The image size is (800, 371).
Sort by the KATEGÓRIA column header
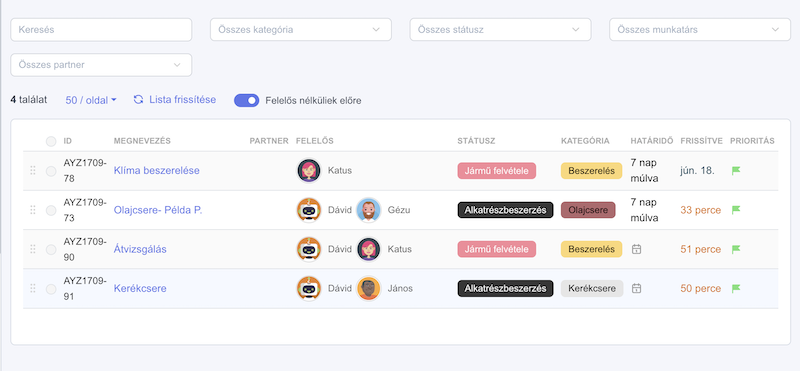(x=585, y=141)
